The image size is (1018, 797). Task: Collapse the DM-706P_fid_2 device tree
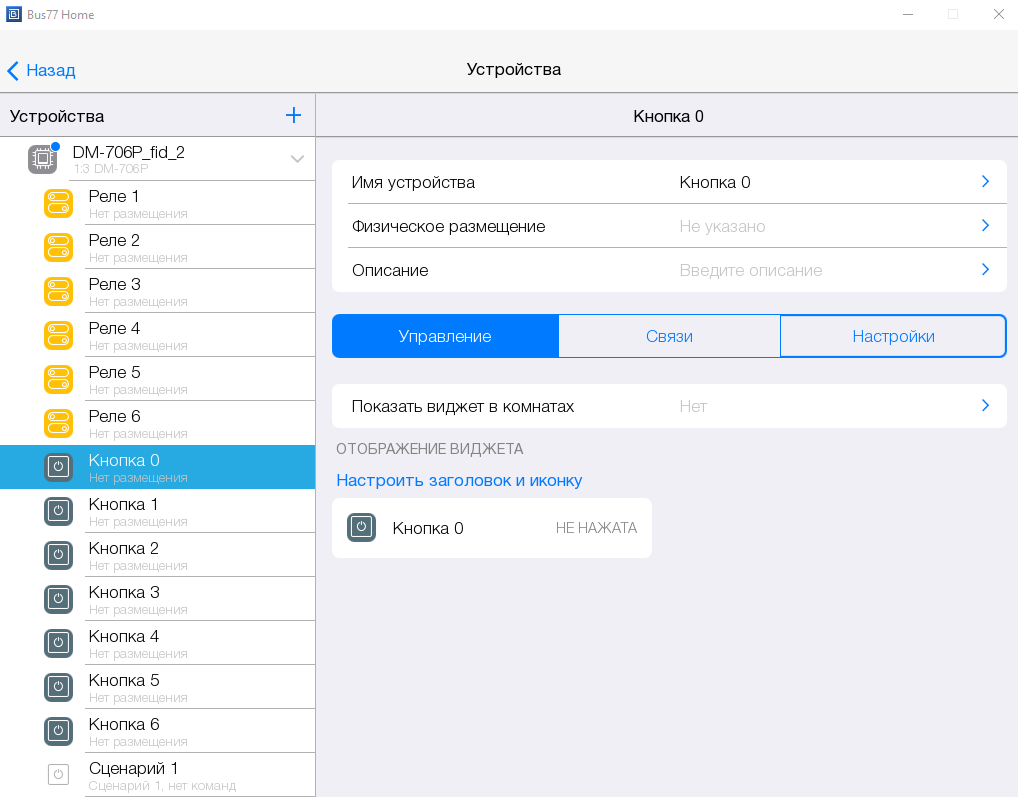[x=297, y=159]
